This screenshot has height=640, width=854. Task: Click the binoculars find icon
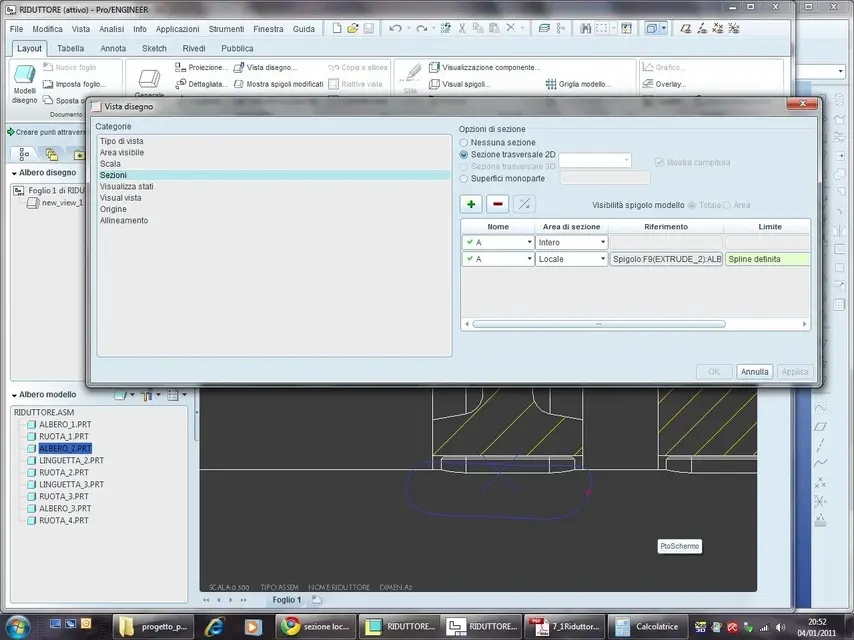[x=585, y=28]
